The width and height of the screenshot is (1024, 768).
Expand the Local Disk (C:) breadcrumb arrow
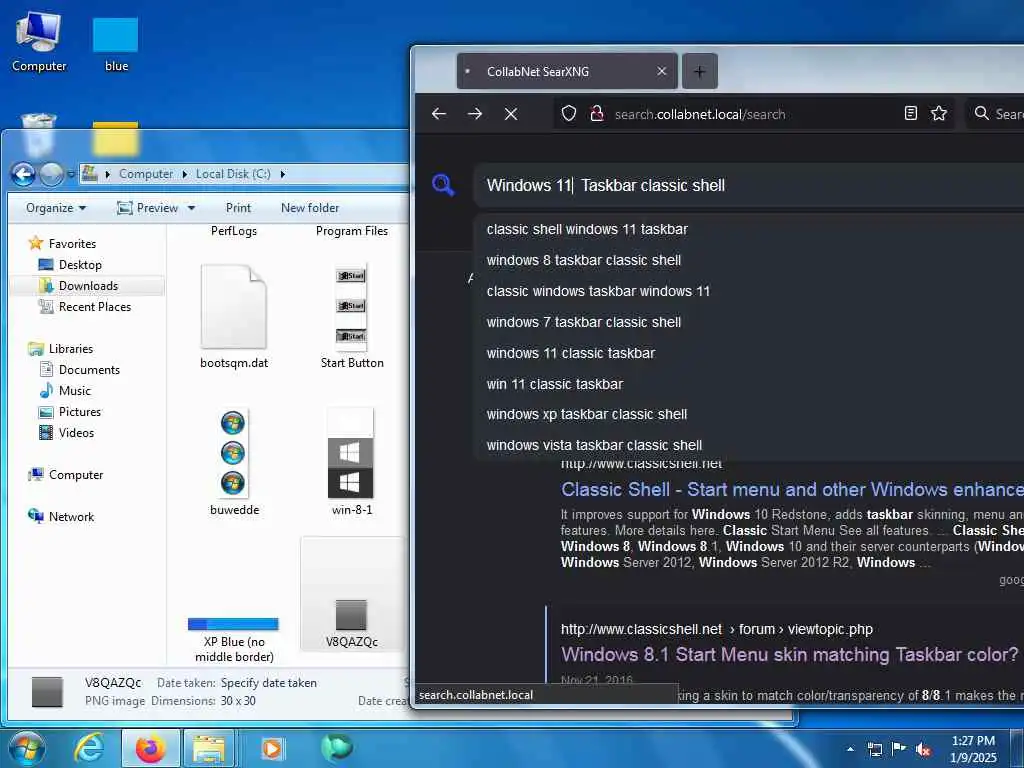[x=283, y=174]
